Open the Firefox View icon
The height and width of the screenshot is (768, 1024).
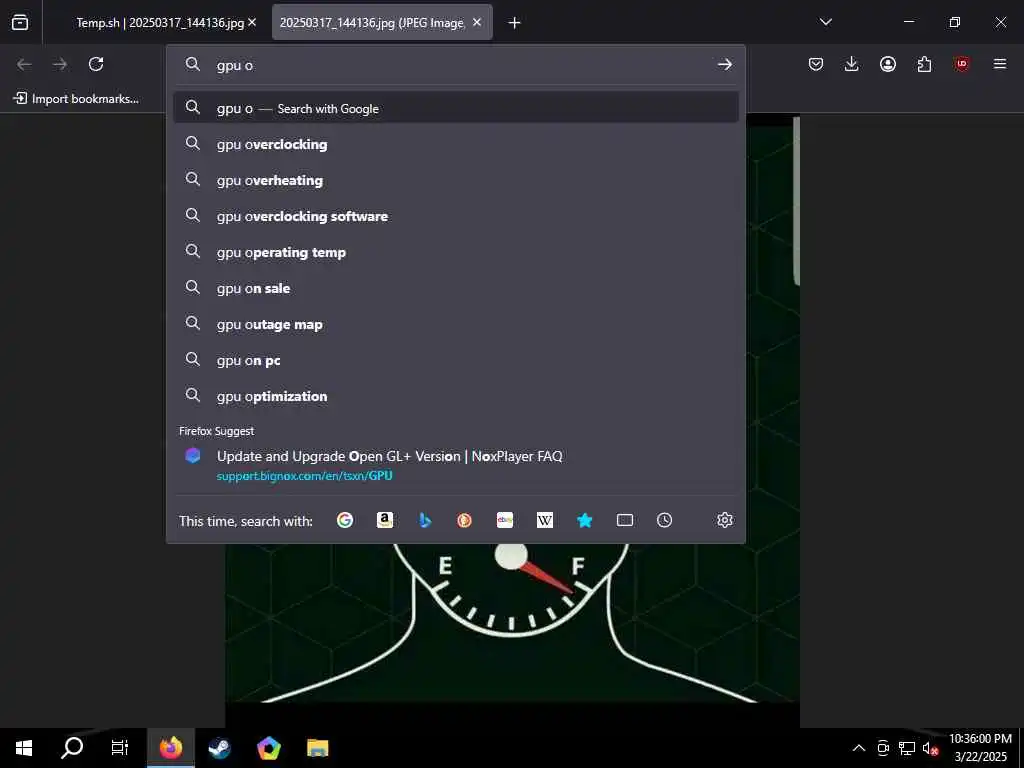click(x=20, y=22)
